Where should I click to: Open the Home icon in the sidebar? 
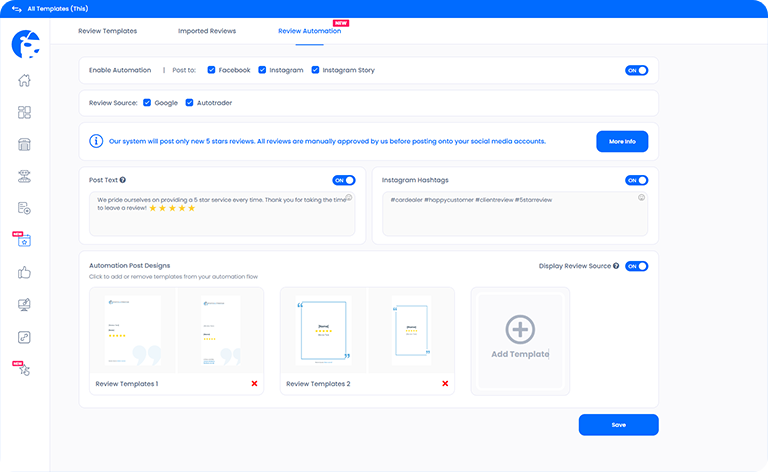(25, 81)
